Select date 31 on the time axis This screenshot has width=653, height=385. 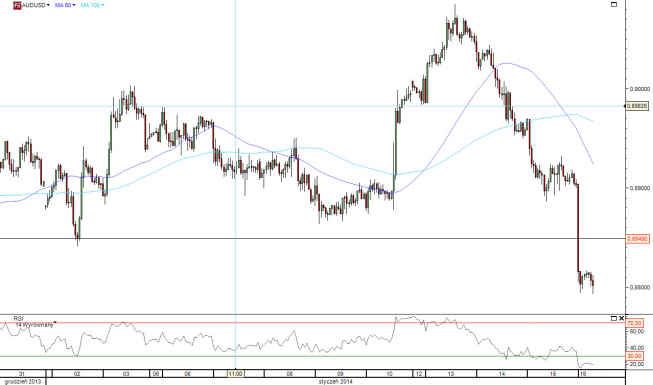[x=22, y=374]
